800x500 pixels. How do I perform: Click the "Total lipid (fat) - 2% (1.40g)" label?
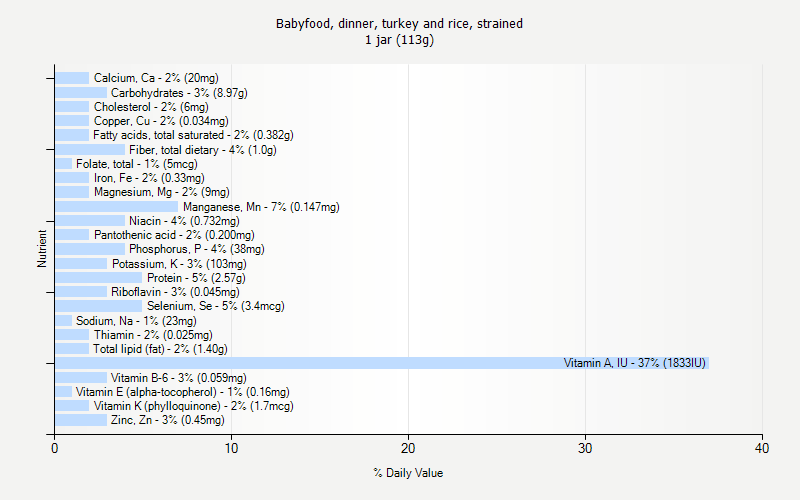tap(160, 349)
